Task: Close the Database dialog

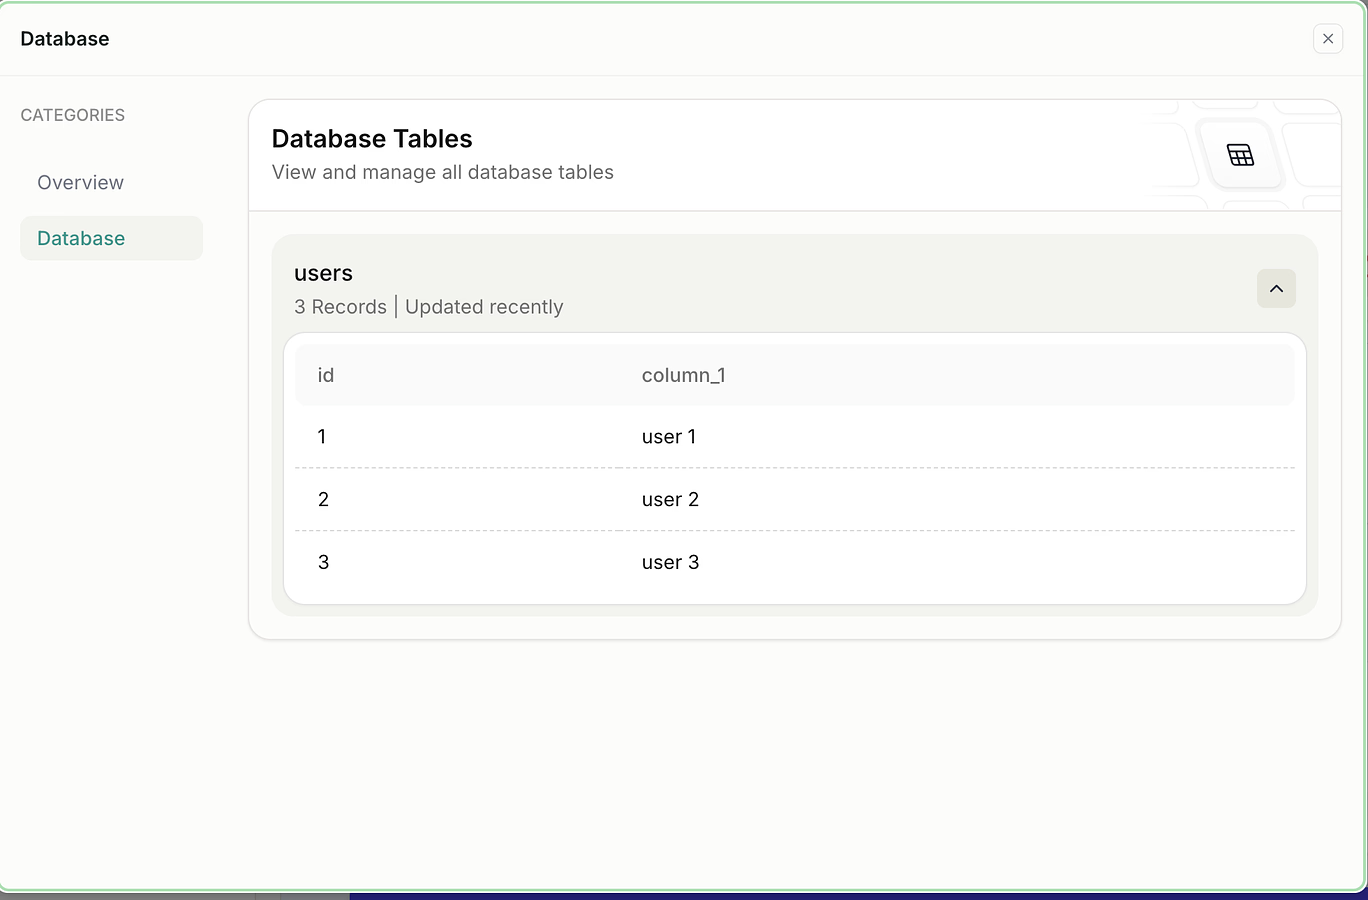Action: click(x=1328, y=39)
